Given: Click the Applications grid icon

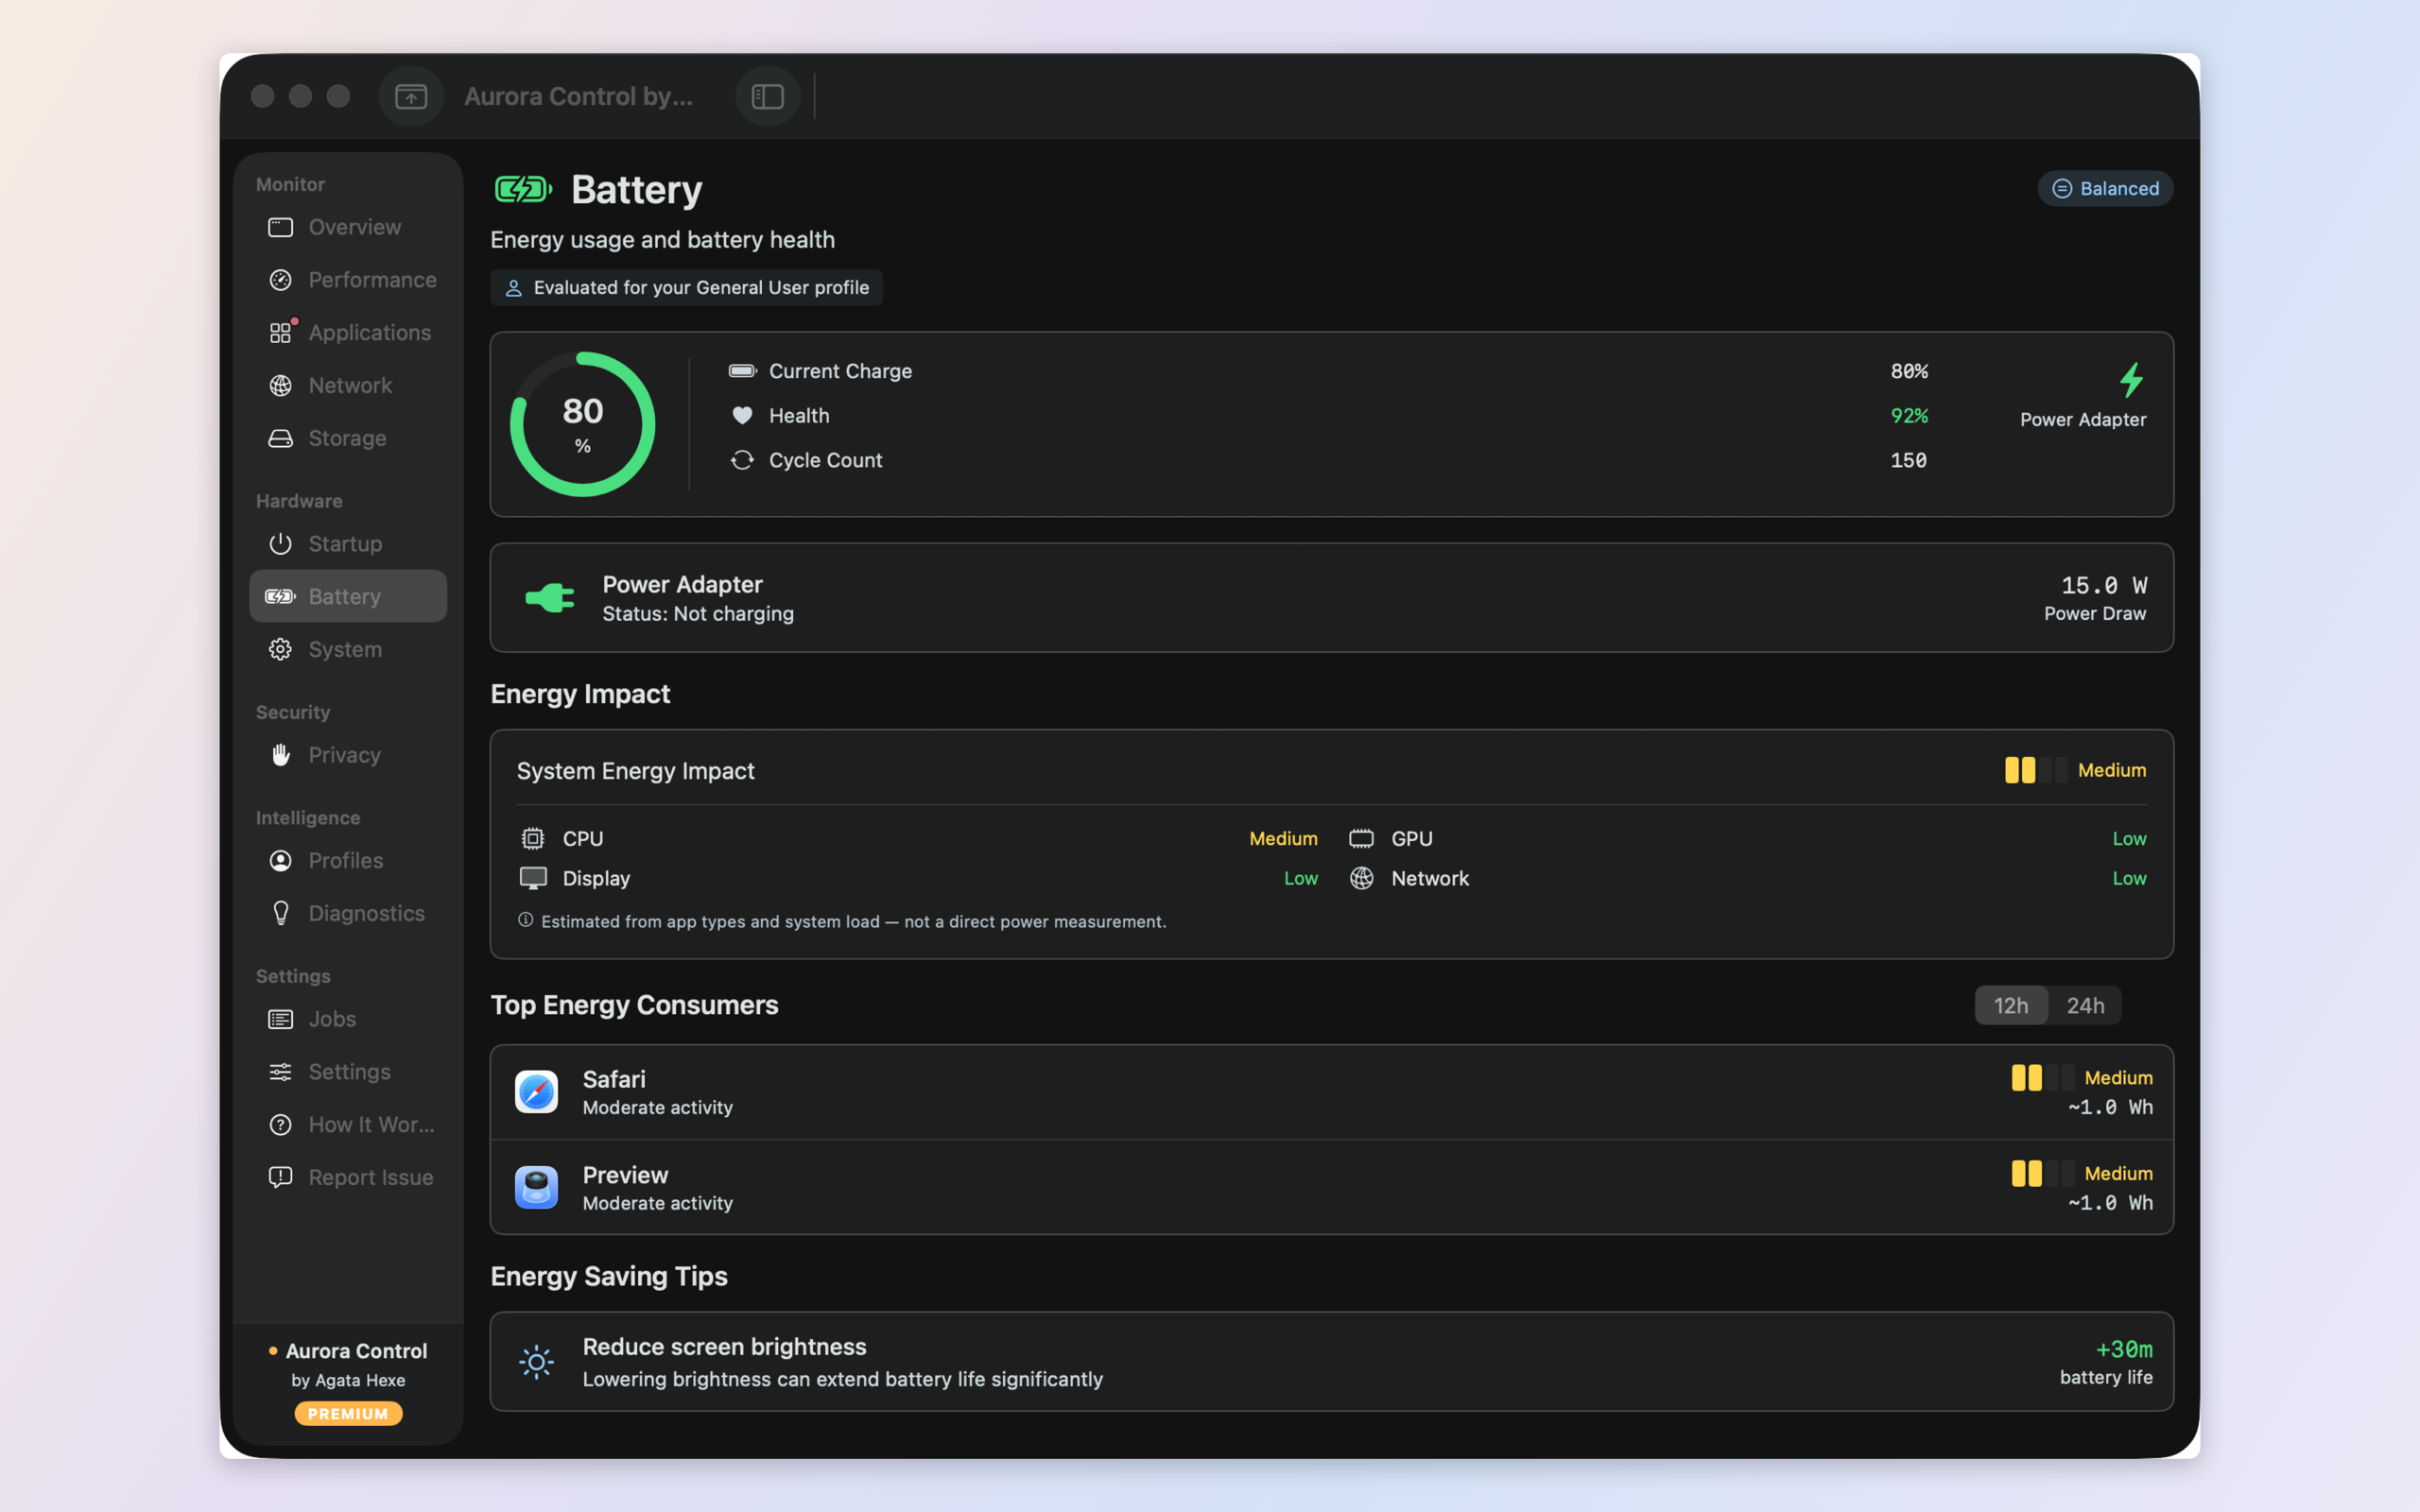Looking at the screenshot, I should [x=281, y=333].
